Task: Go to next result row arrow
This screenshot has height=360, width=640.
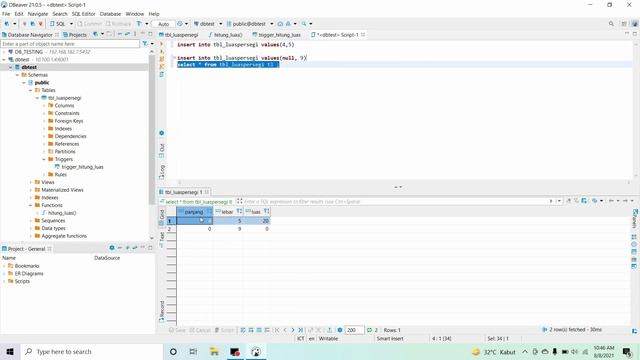Action: [x=293, y=330]
